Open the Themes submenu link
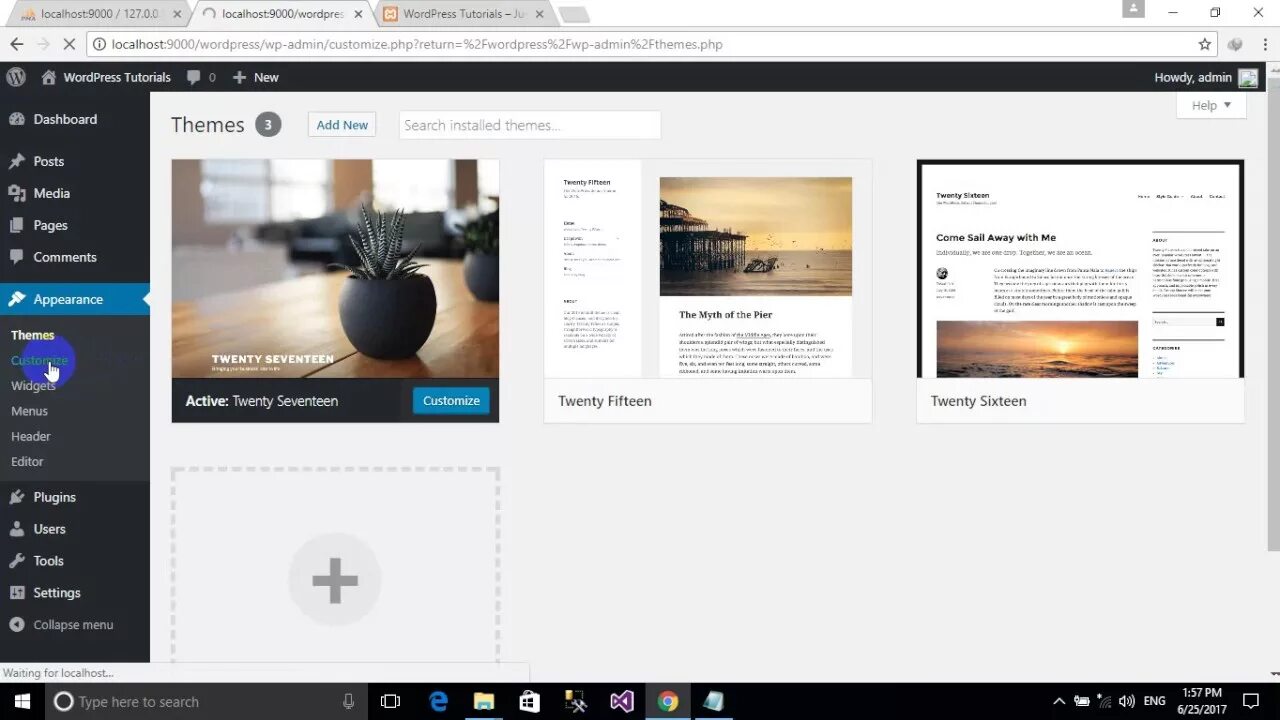This screenshot has height=720, width=1280. [33, 335]
